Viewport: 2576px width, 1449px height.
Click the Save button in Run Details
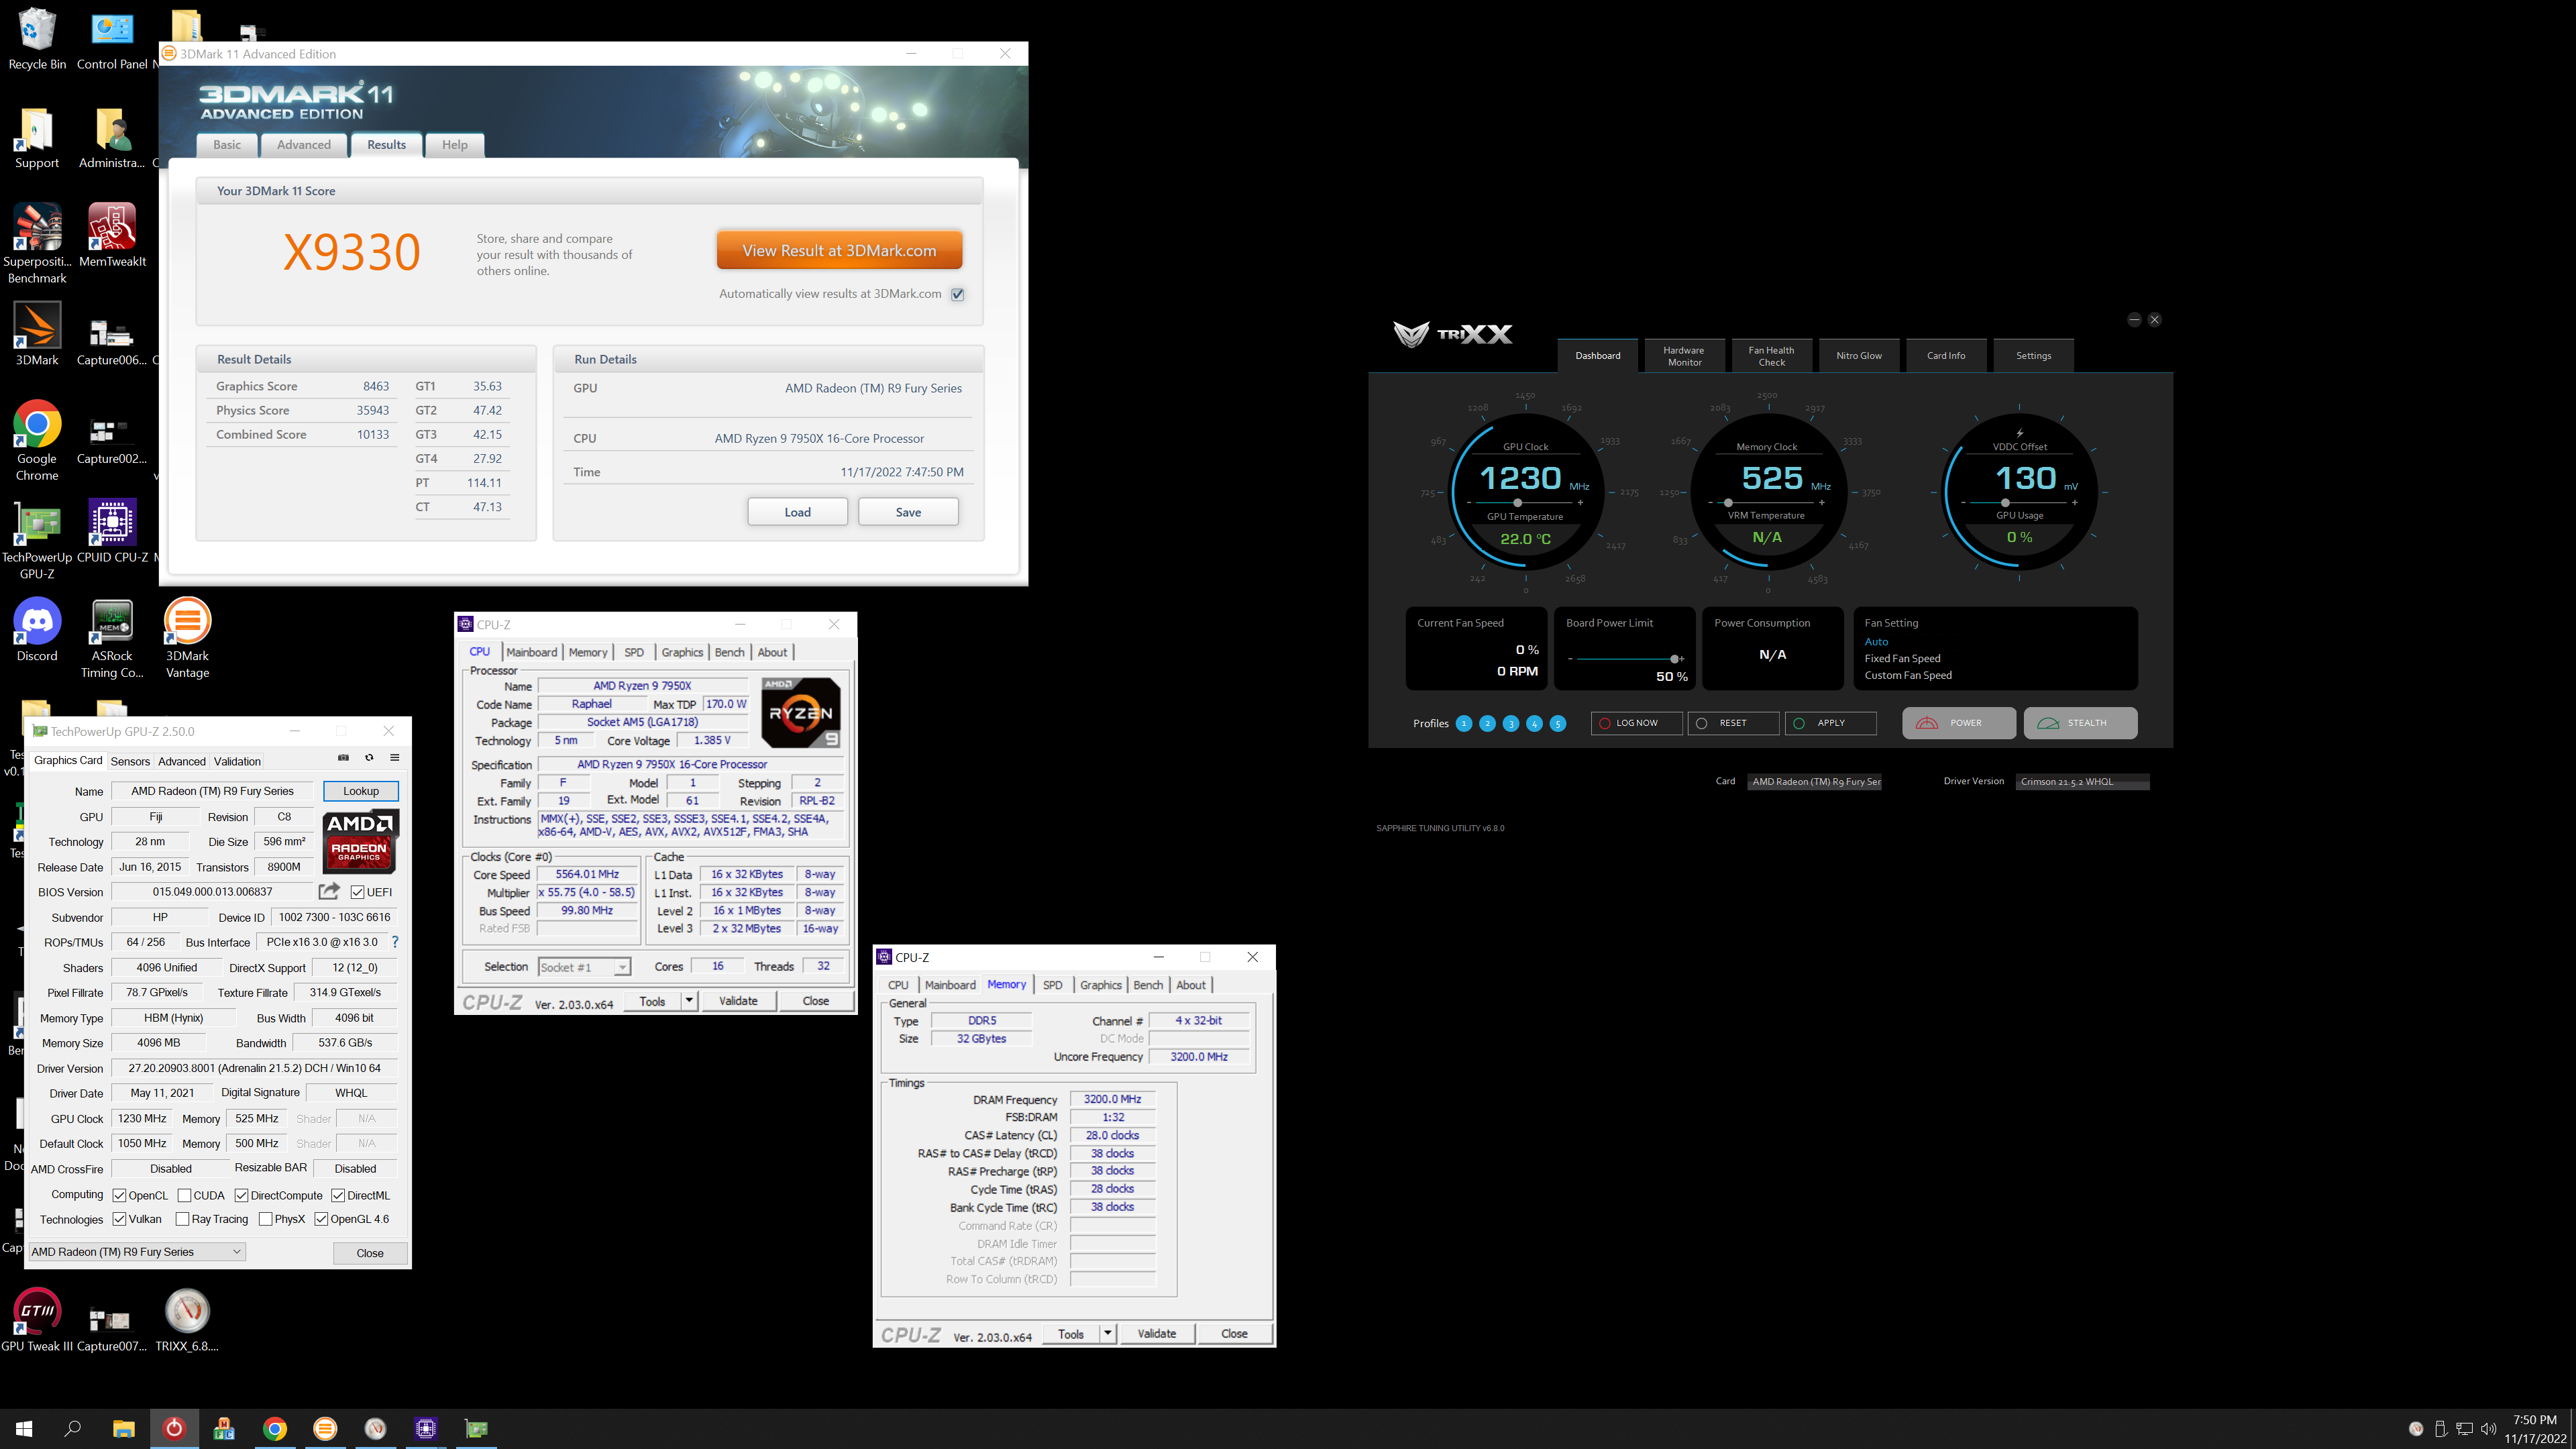[908, 512]
